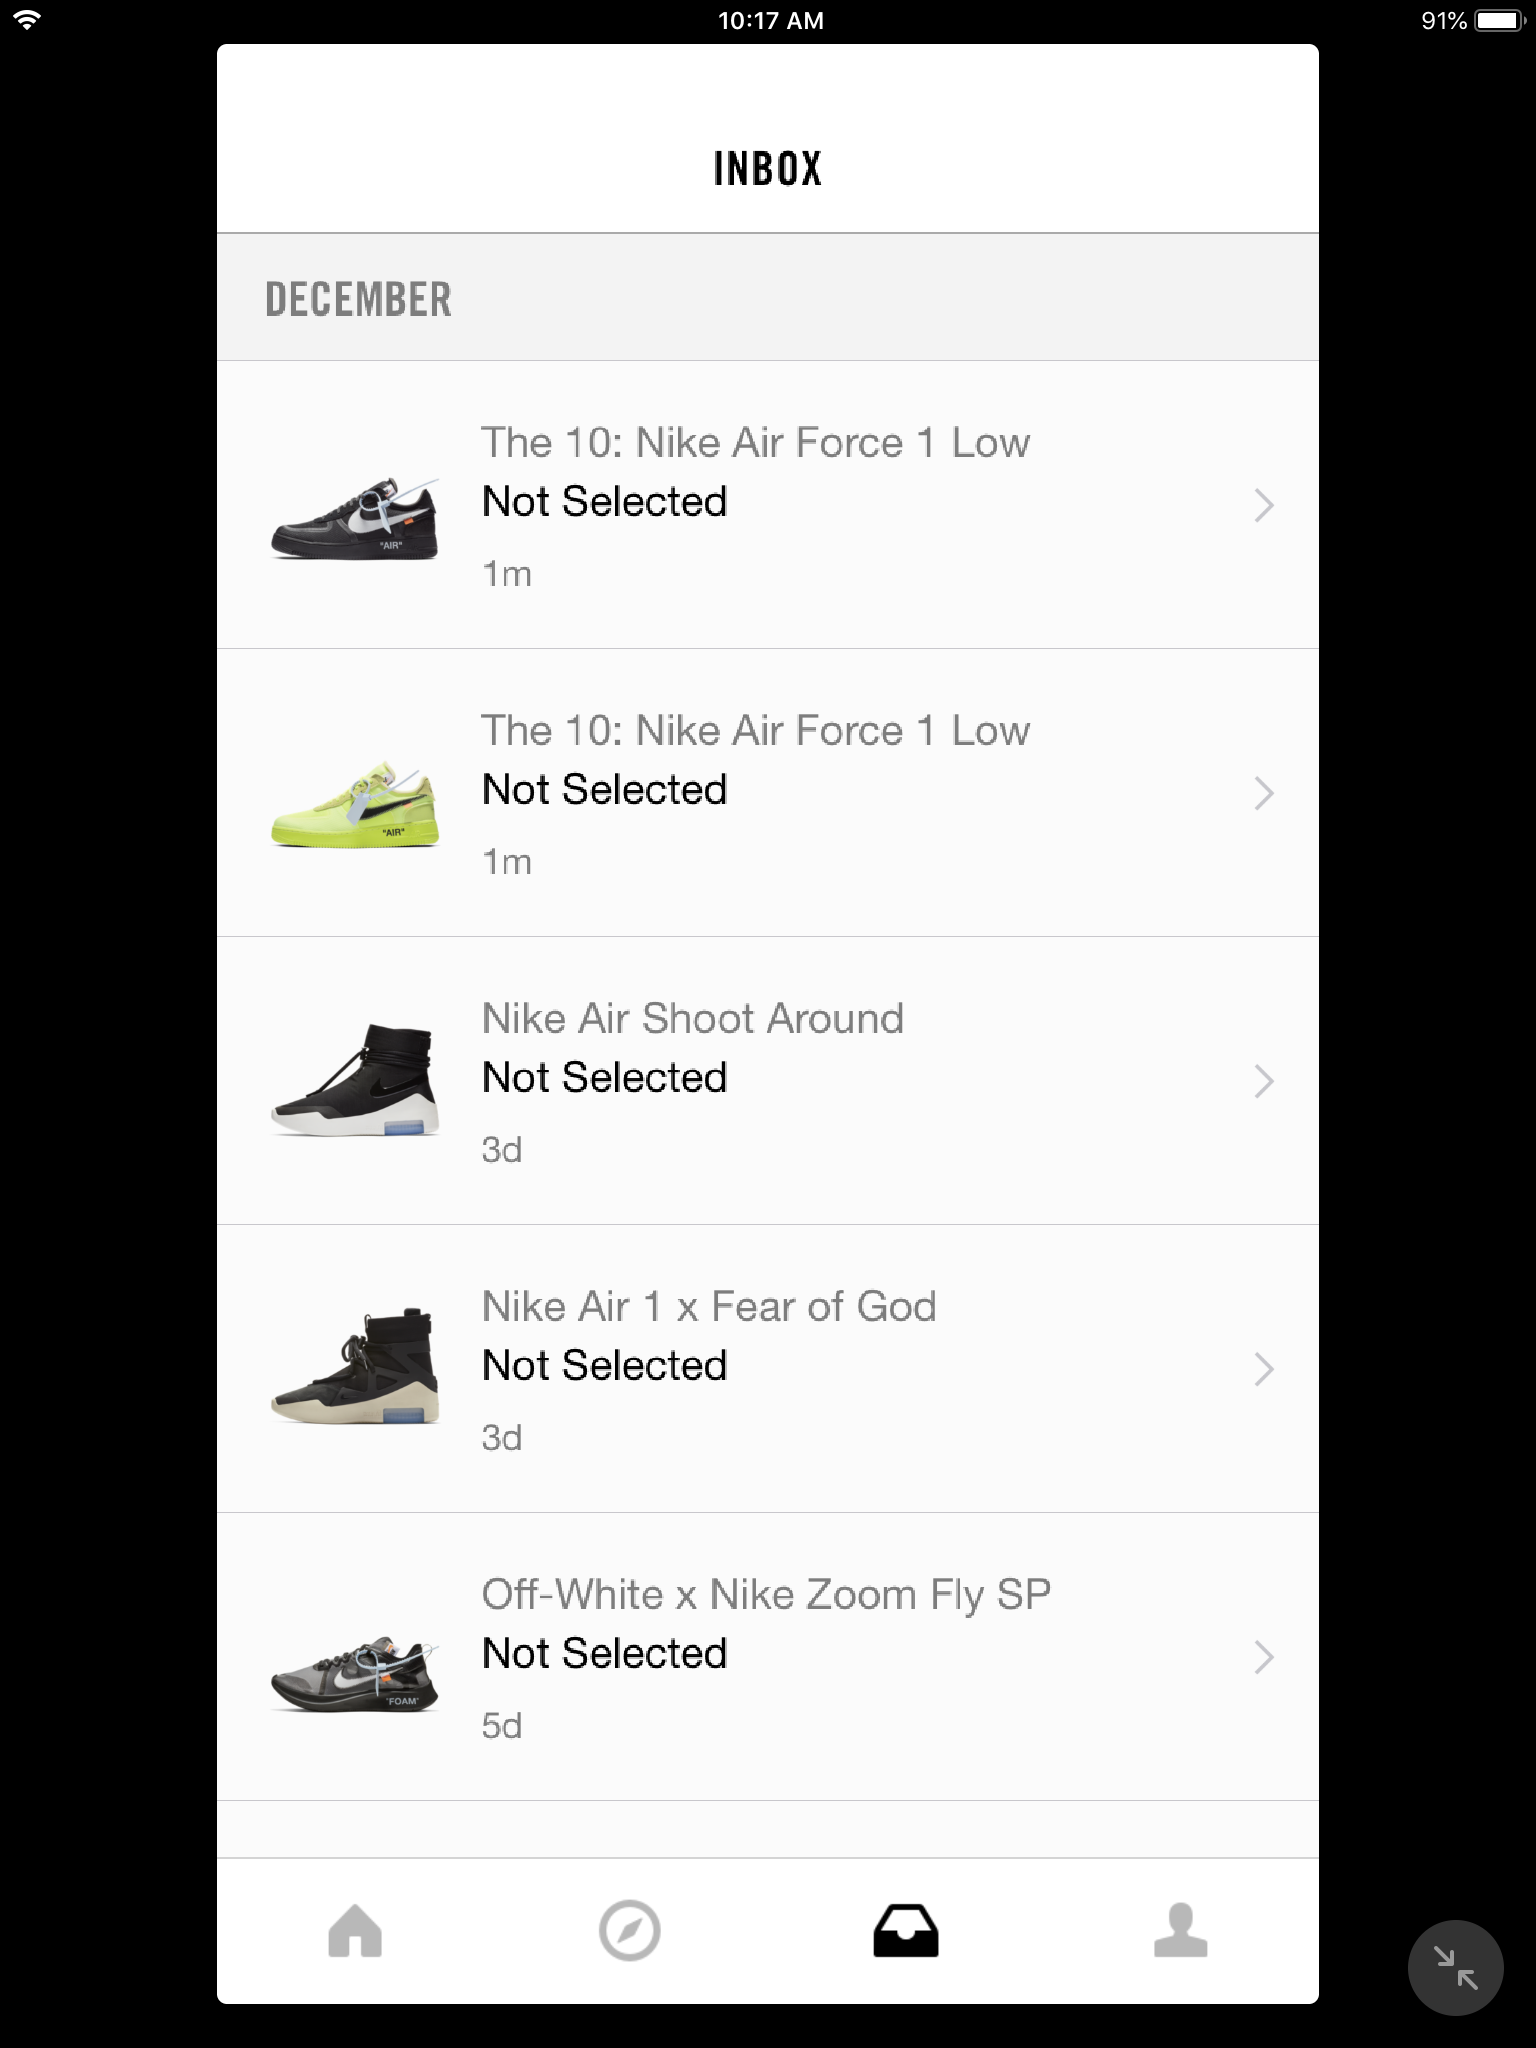Tap the Zoom Fly SP shoe thumbnail
Screen dimensions: 1536x2048
tap(355, 1676)
